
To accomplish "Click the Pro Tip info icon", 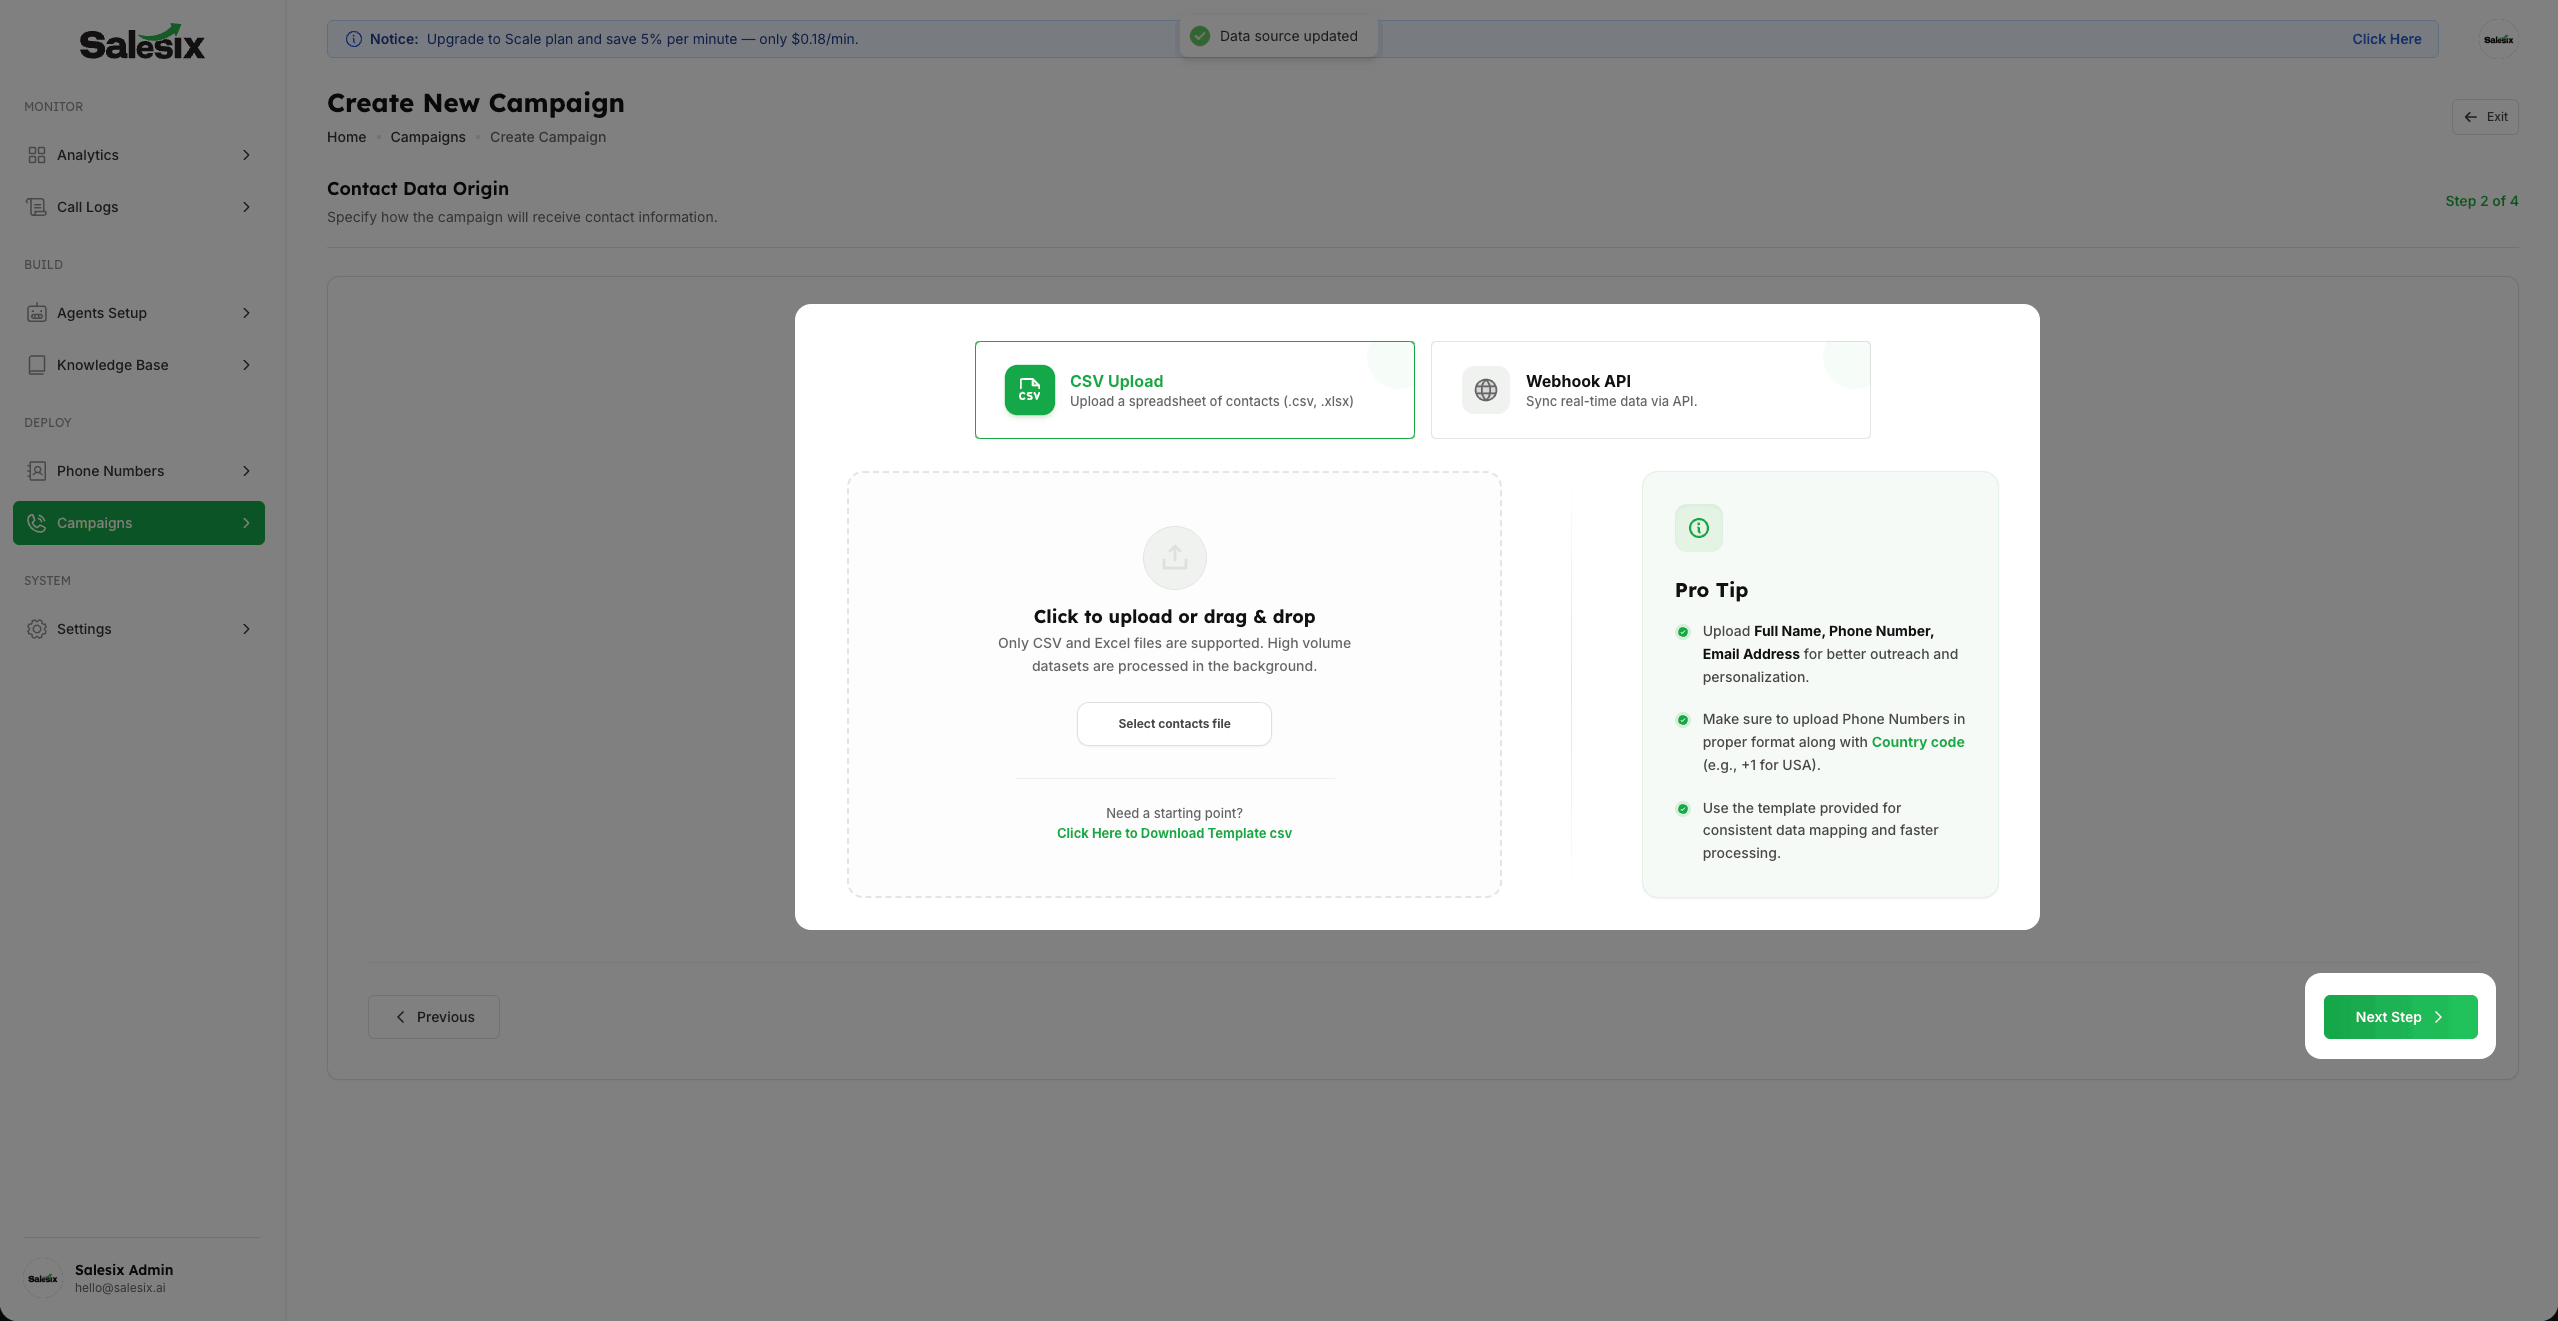I will [1698, 528].
